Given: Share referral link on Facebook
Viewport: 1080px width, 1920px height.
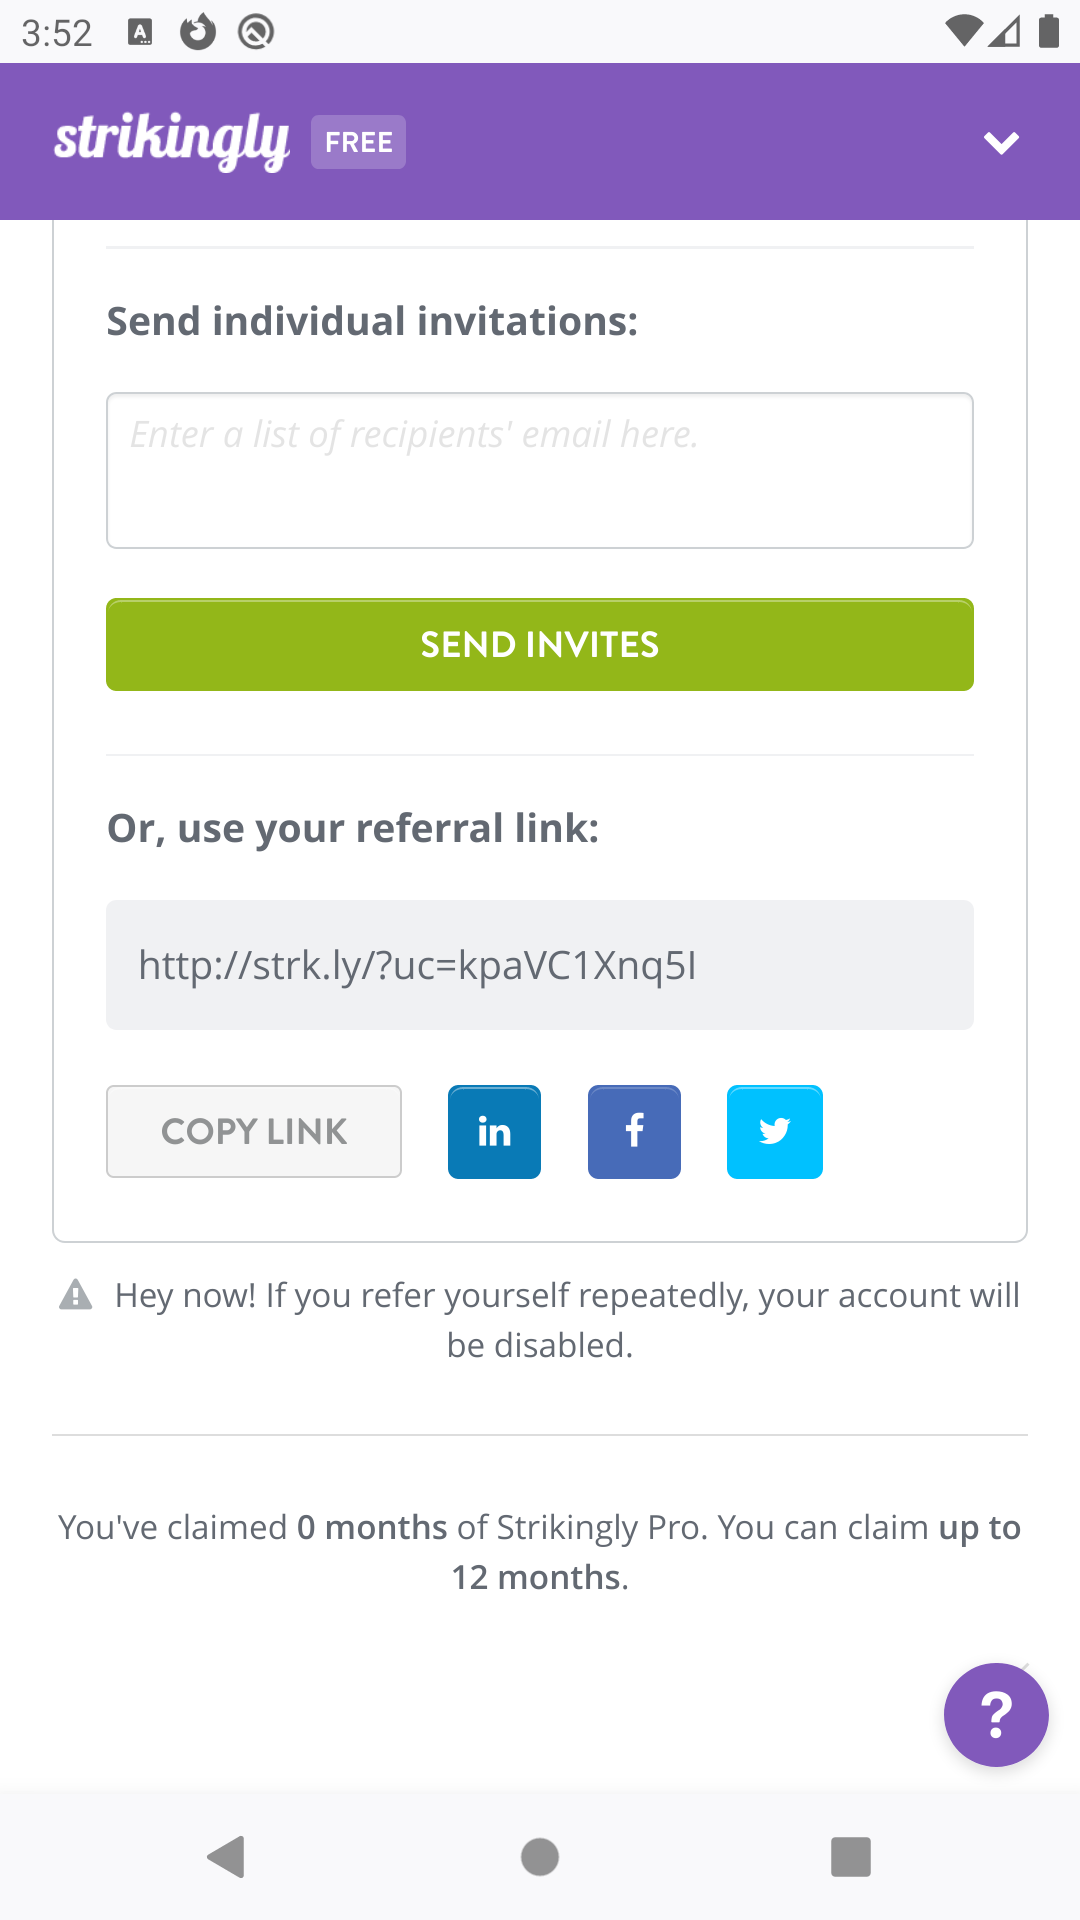Looking at the screenshot, I should pos(634,1131).
